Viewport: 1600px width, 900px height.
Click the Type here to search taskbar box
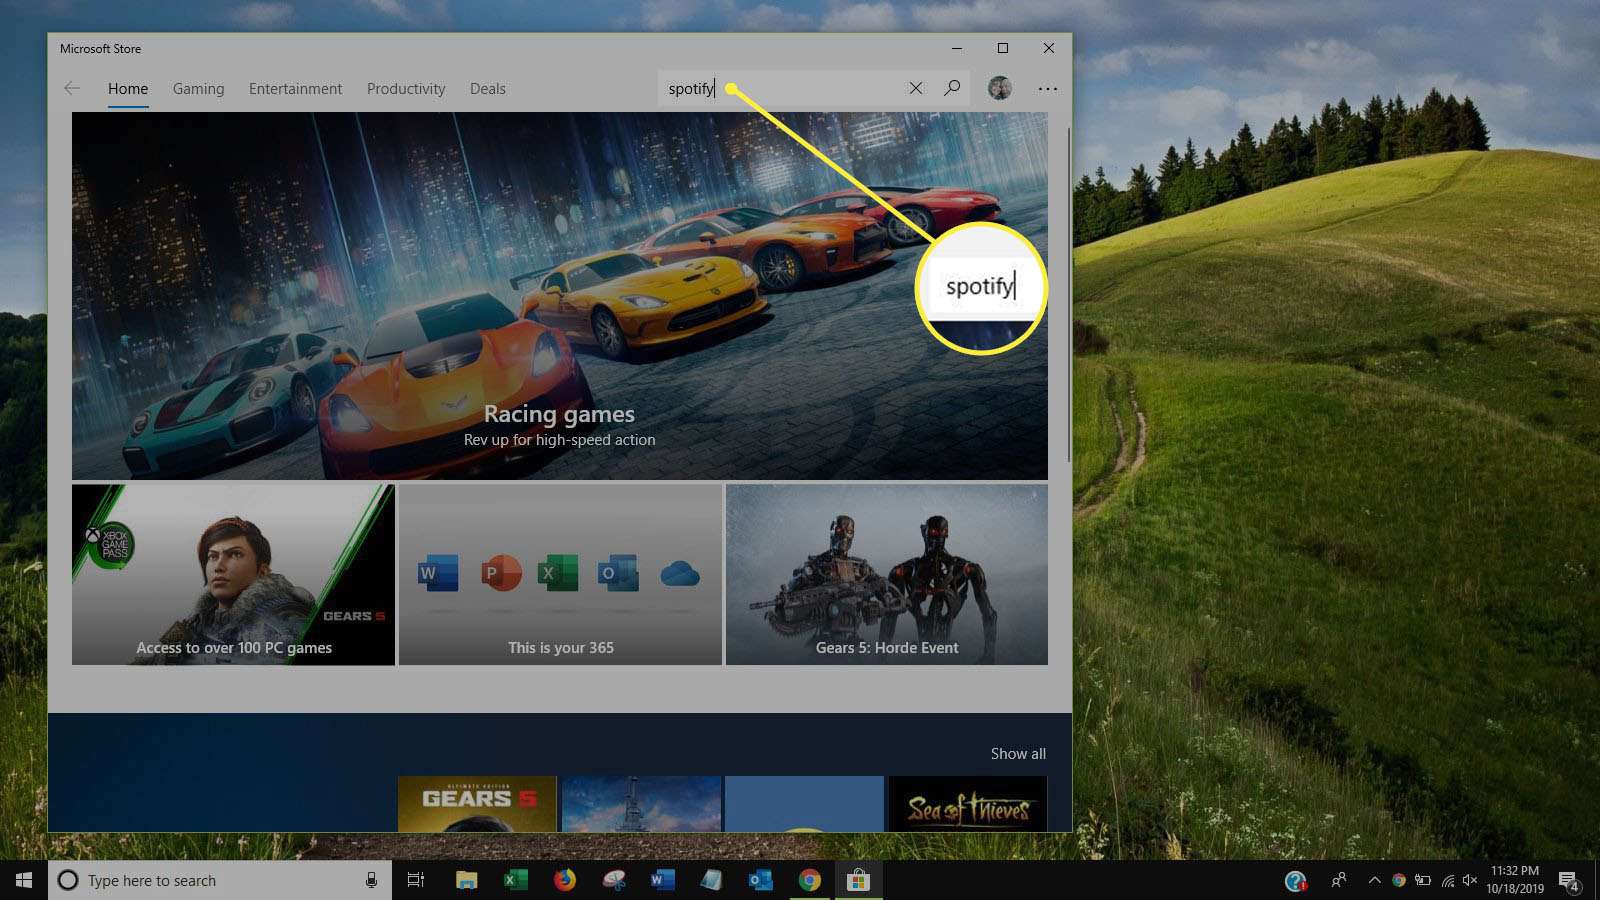click(x=220, y=880)
